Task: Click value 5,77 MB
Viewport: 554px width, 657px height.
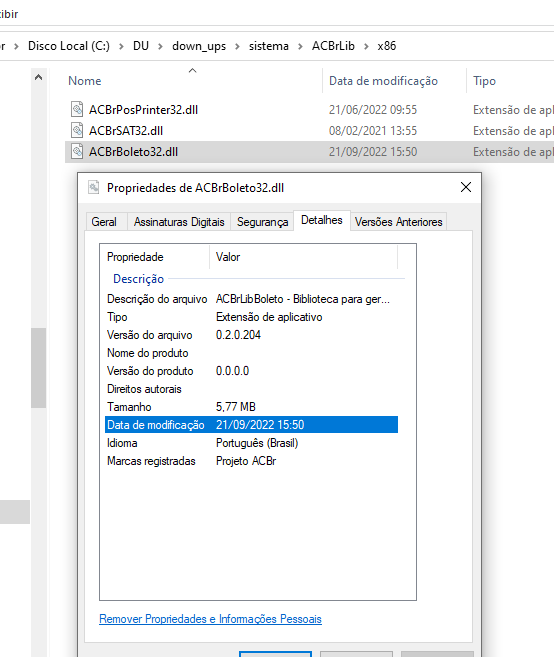Action: pos(236,407)
